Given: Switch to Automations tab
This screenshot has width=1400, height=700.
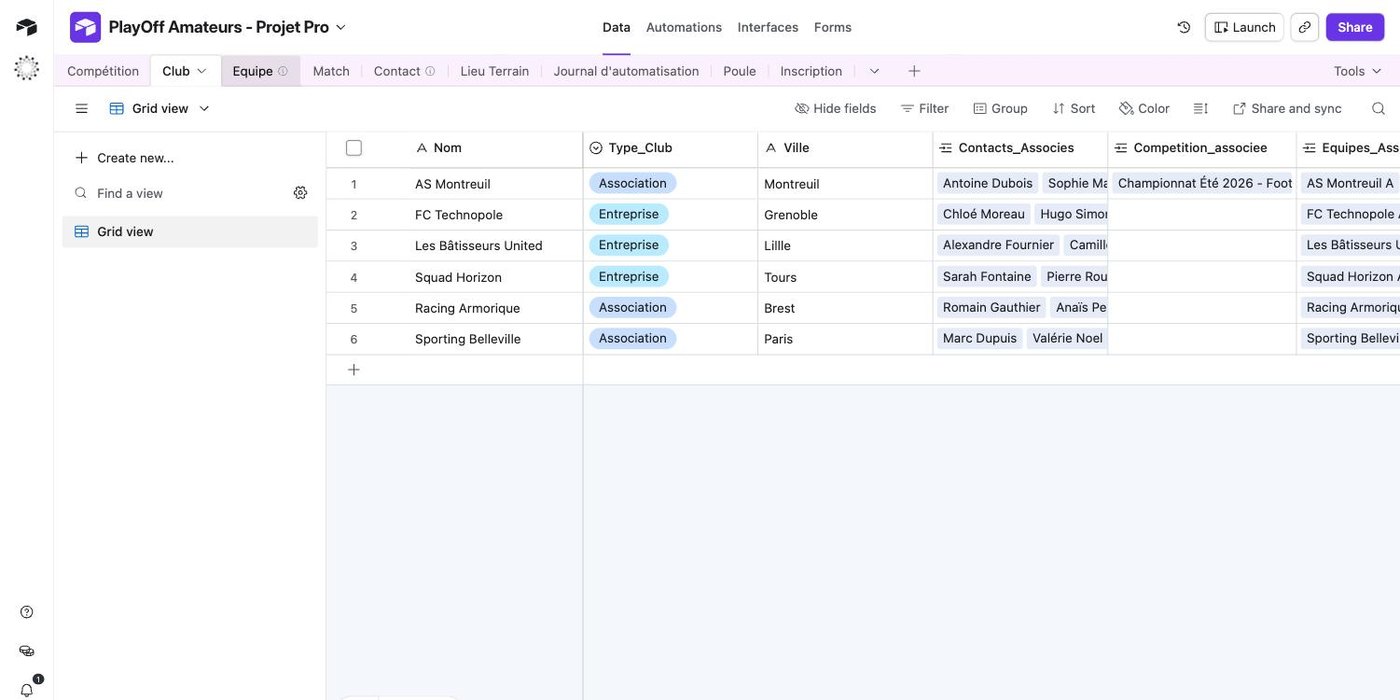Looking at the screenshot, I should coord(684,27).
